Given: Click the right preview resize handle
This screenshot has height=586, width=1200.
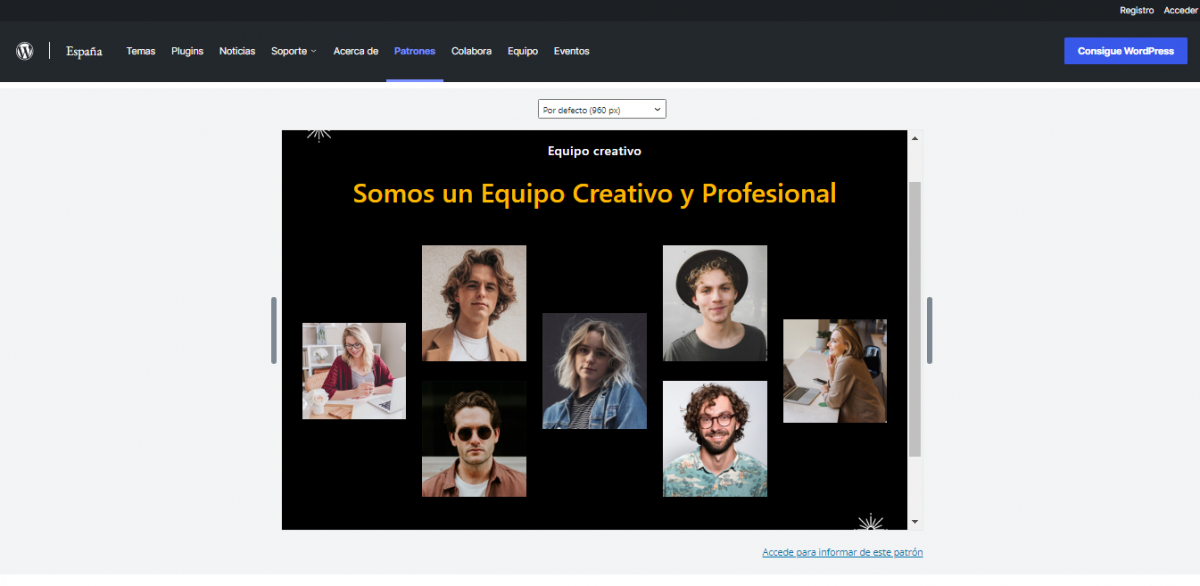Looking at the screenshot, I should pos(929,330).
